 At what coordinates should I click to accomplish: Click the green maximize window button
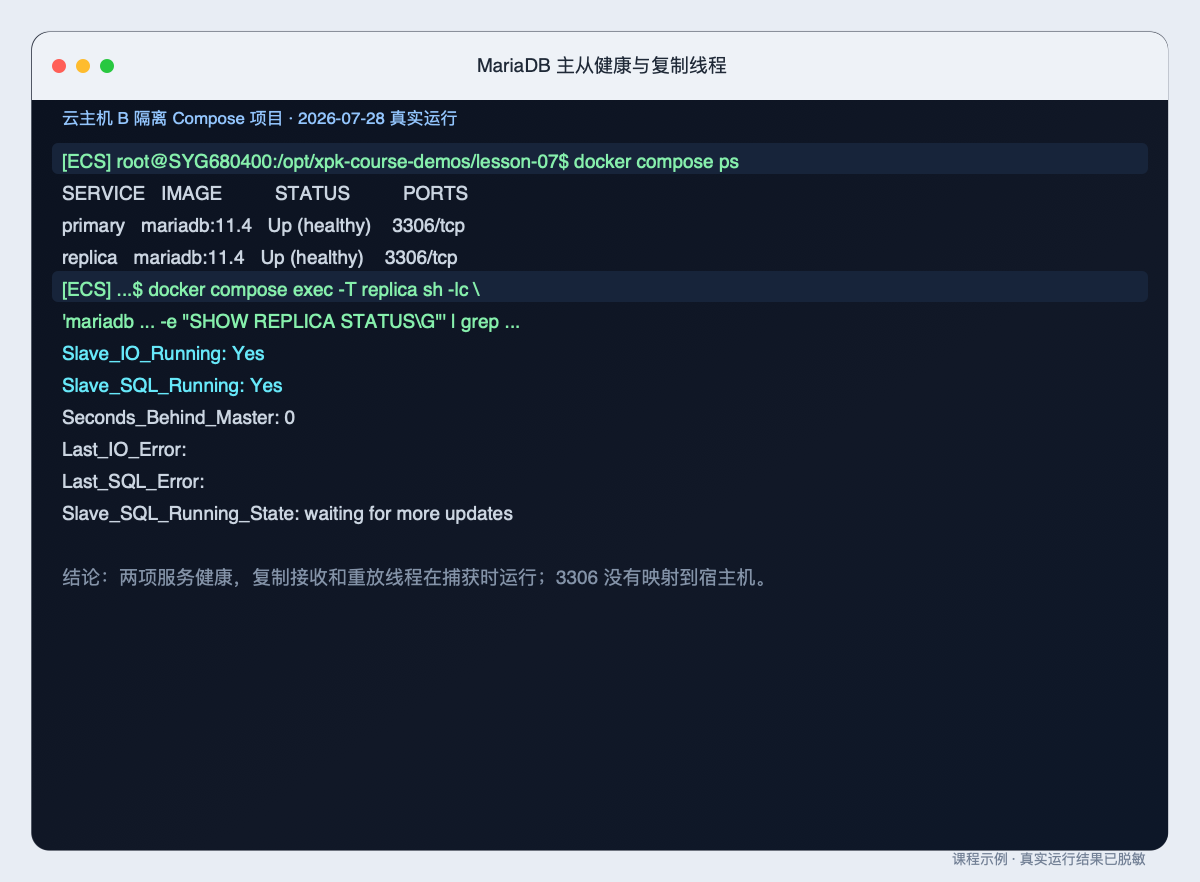coord(107,66)
